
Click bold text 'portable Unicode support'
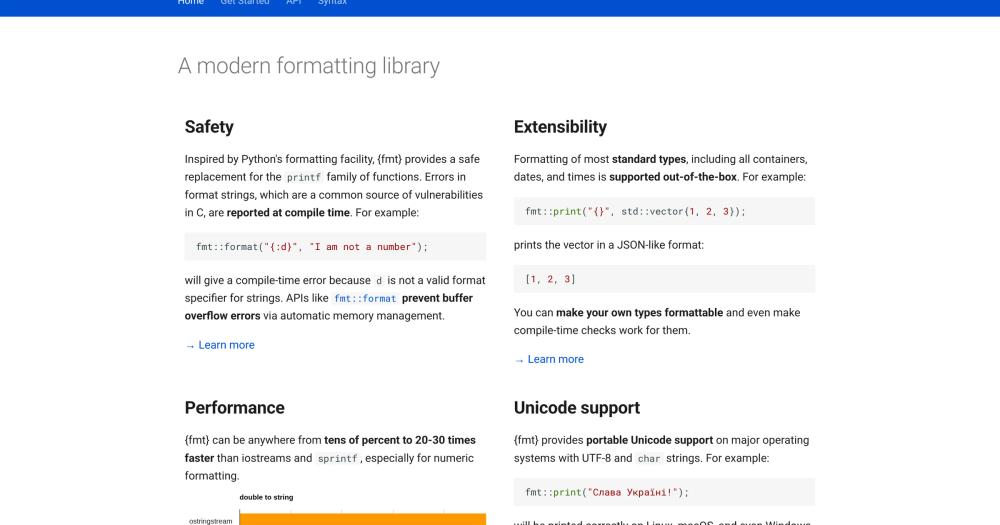pyautogui.click(x=649, y=441)
